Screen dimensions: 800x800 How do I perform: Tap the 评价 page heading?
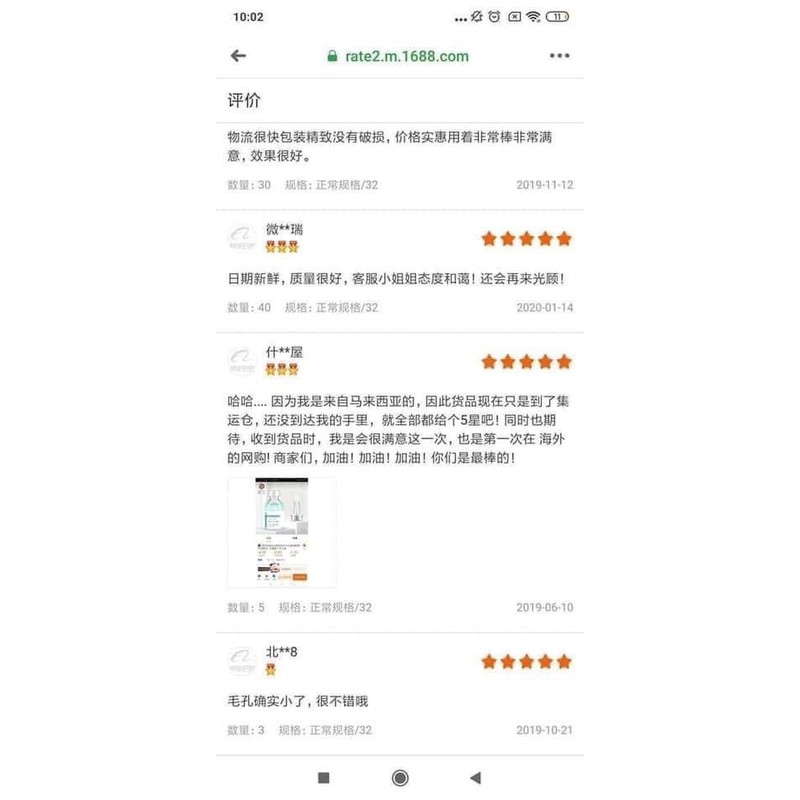(x=244, y=100)
